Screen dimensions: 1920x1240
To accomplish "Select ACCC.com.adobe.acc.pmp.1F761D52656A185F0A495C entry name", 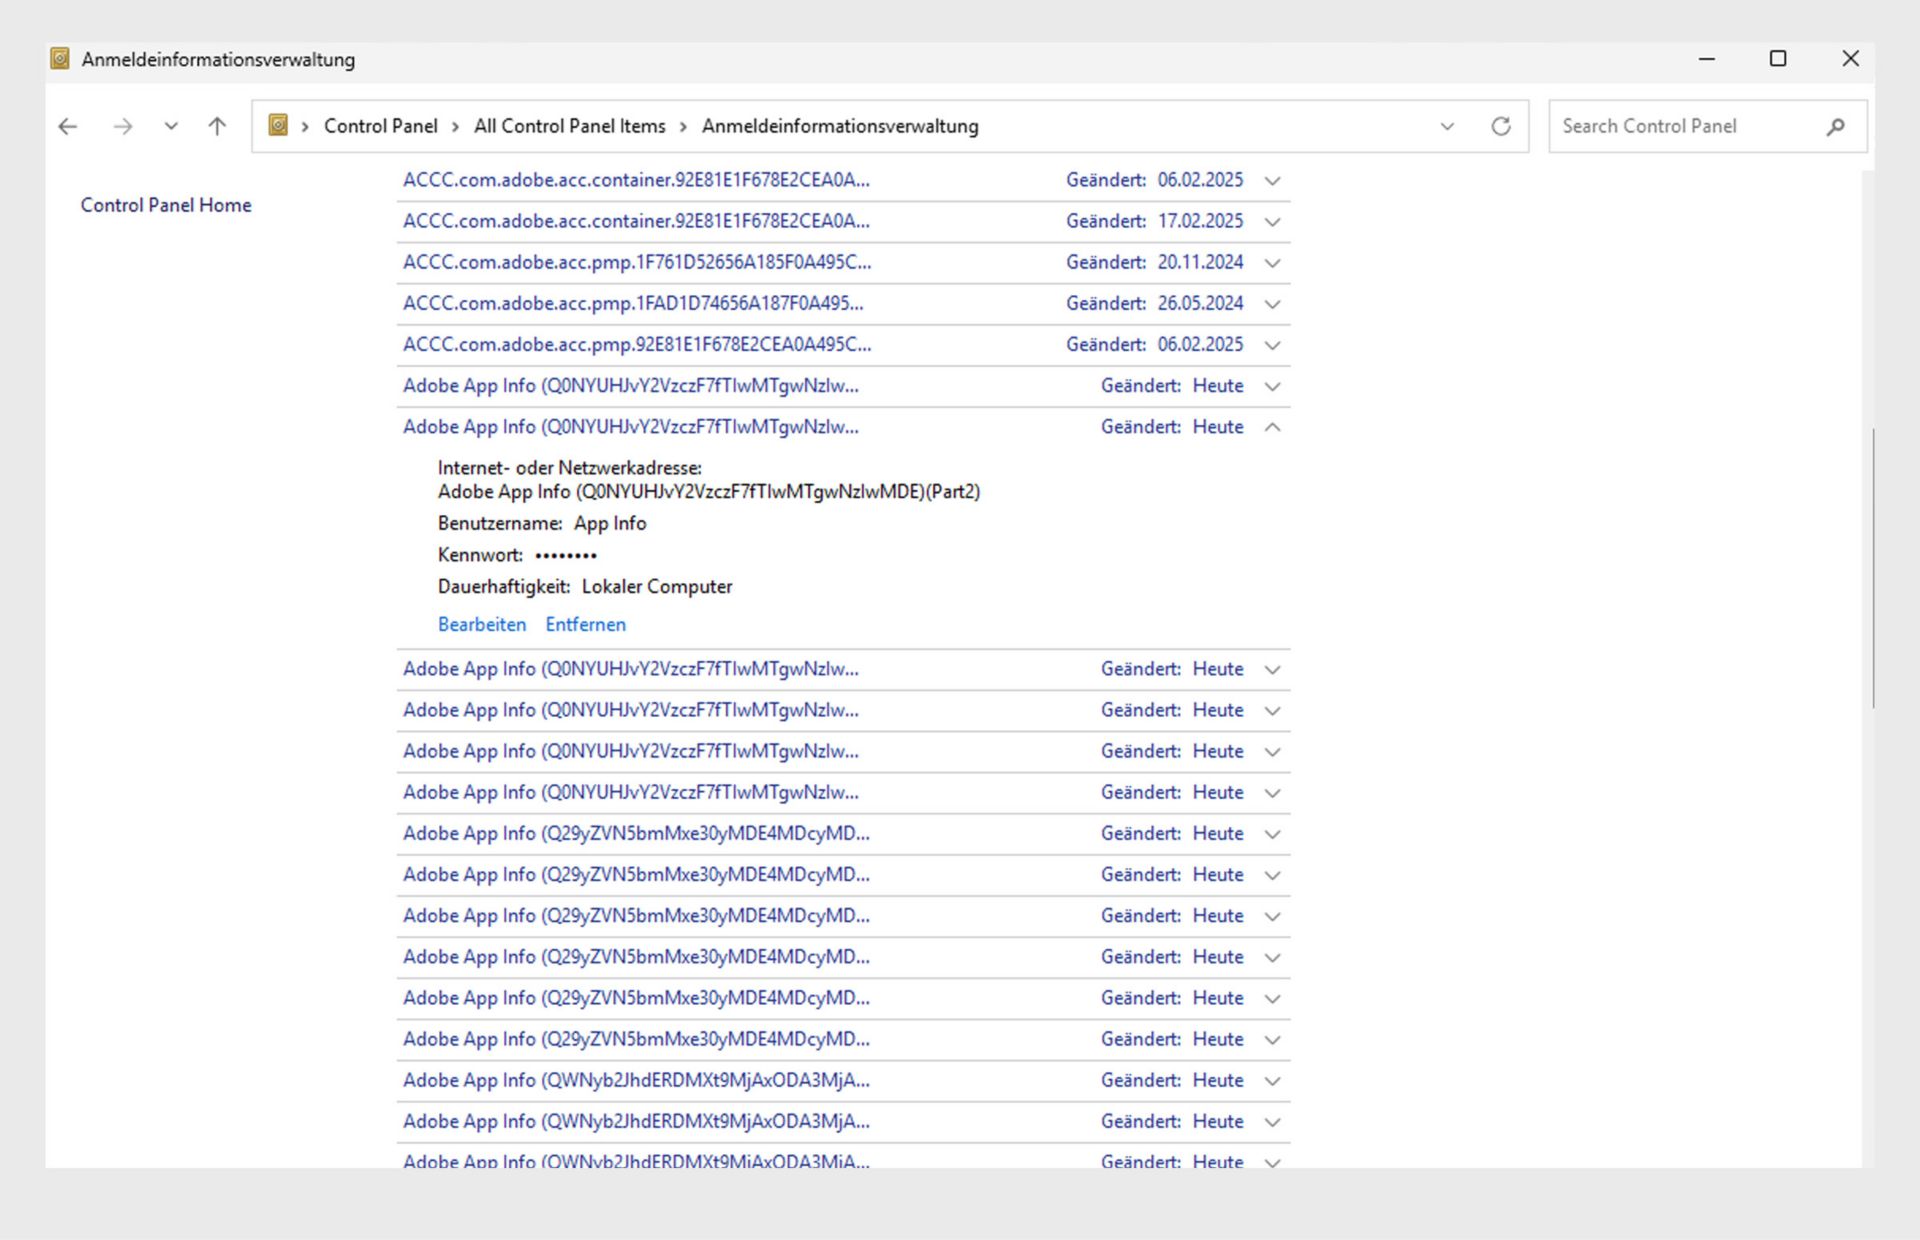I will 637,262.
